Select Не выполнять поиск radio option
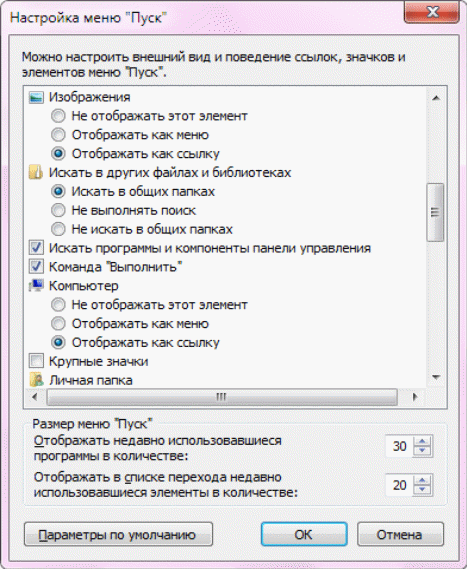This screenshot has height=569, width=467. [58, 210]
